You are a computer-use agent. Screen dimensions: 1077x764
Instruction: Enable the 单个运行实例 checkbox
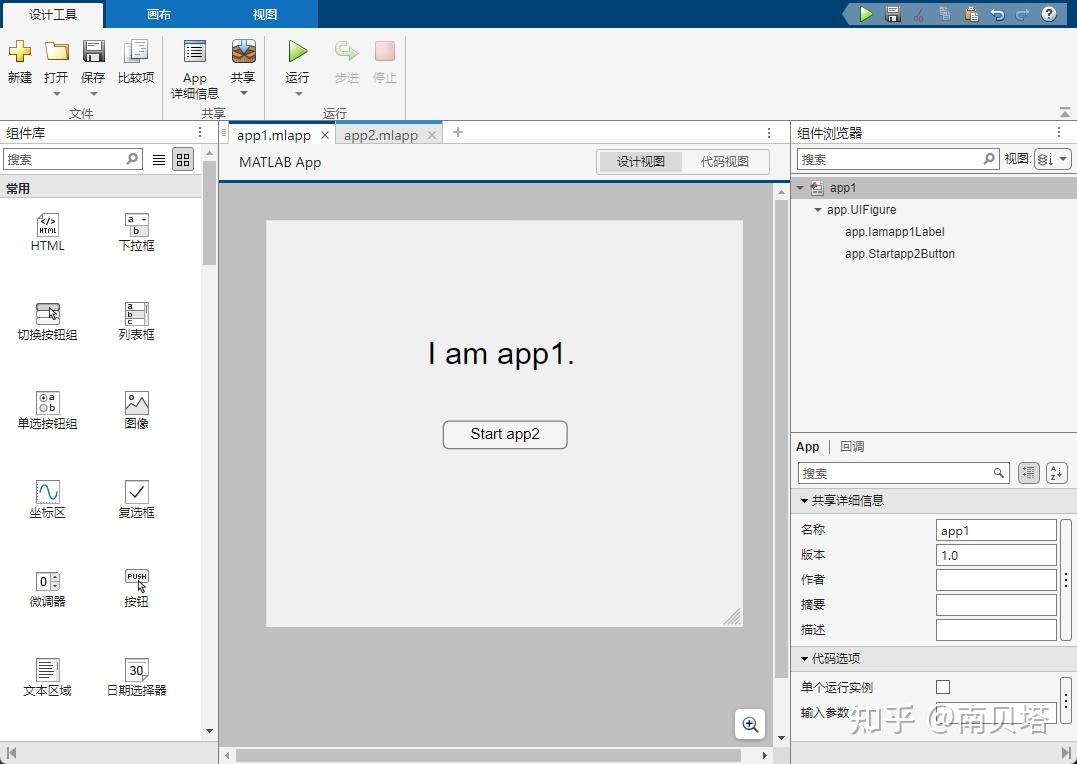pyautogui.click(x=941, y=687)
